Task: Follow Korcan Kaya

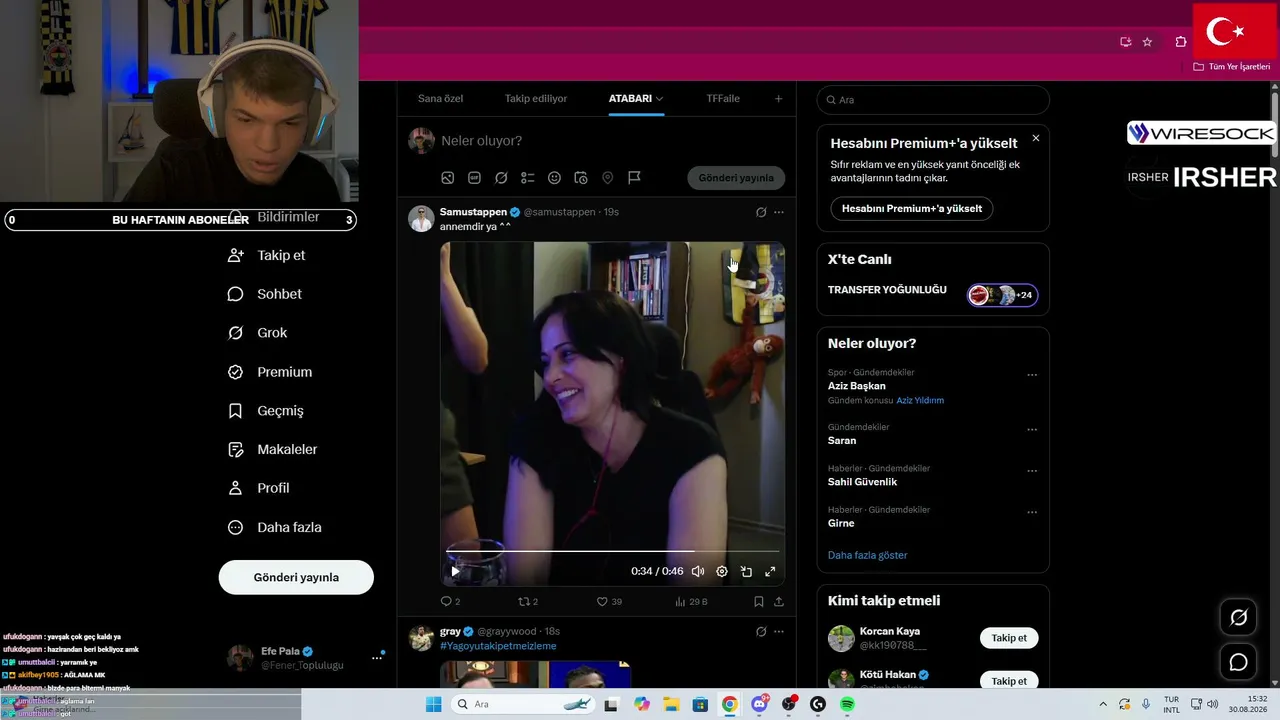Action: (1009, 638)
